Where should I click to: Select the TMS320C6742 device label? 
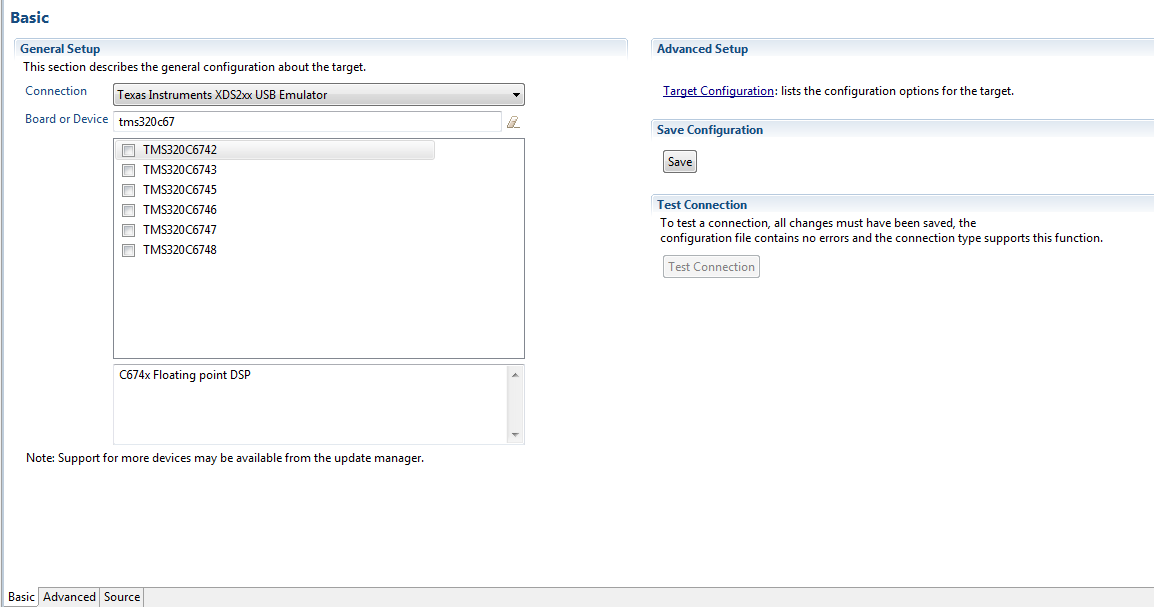click(x=180, y=150)
